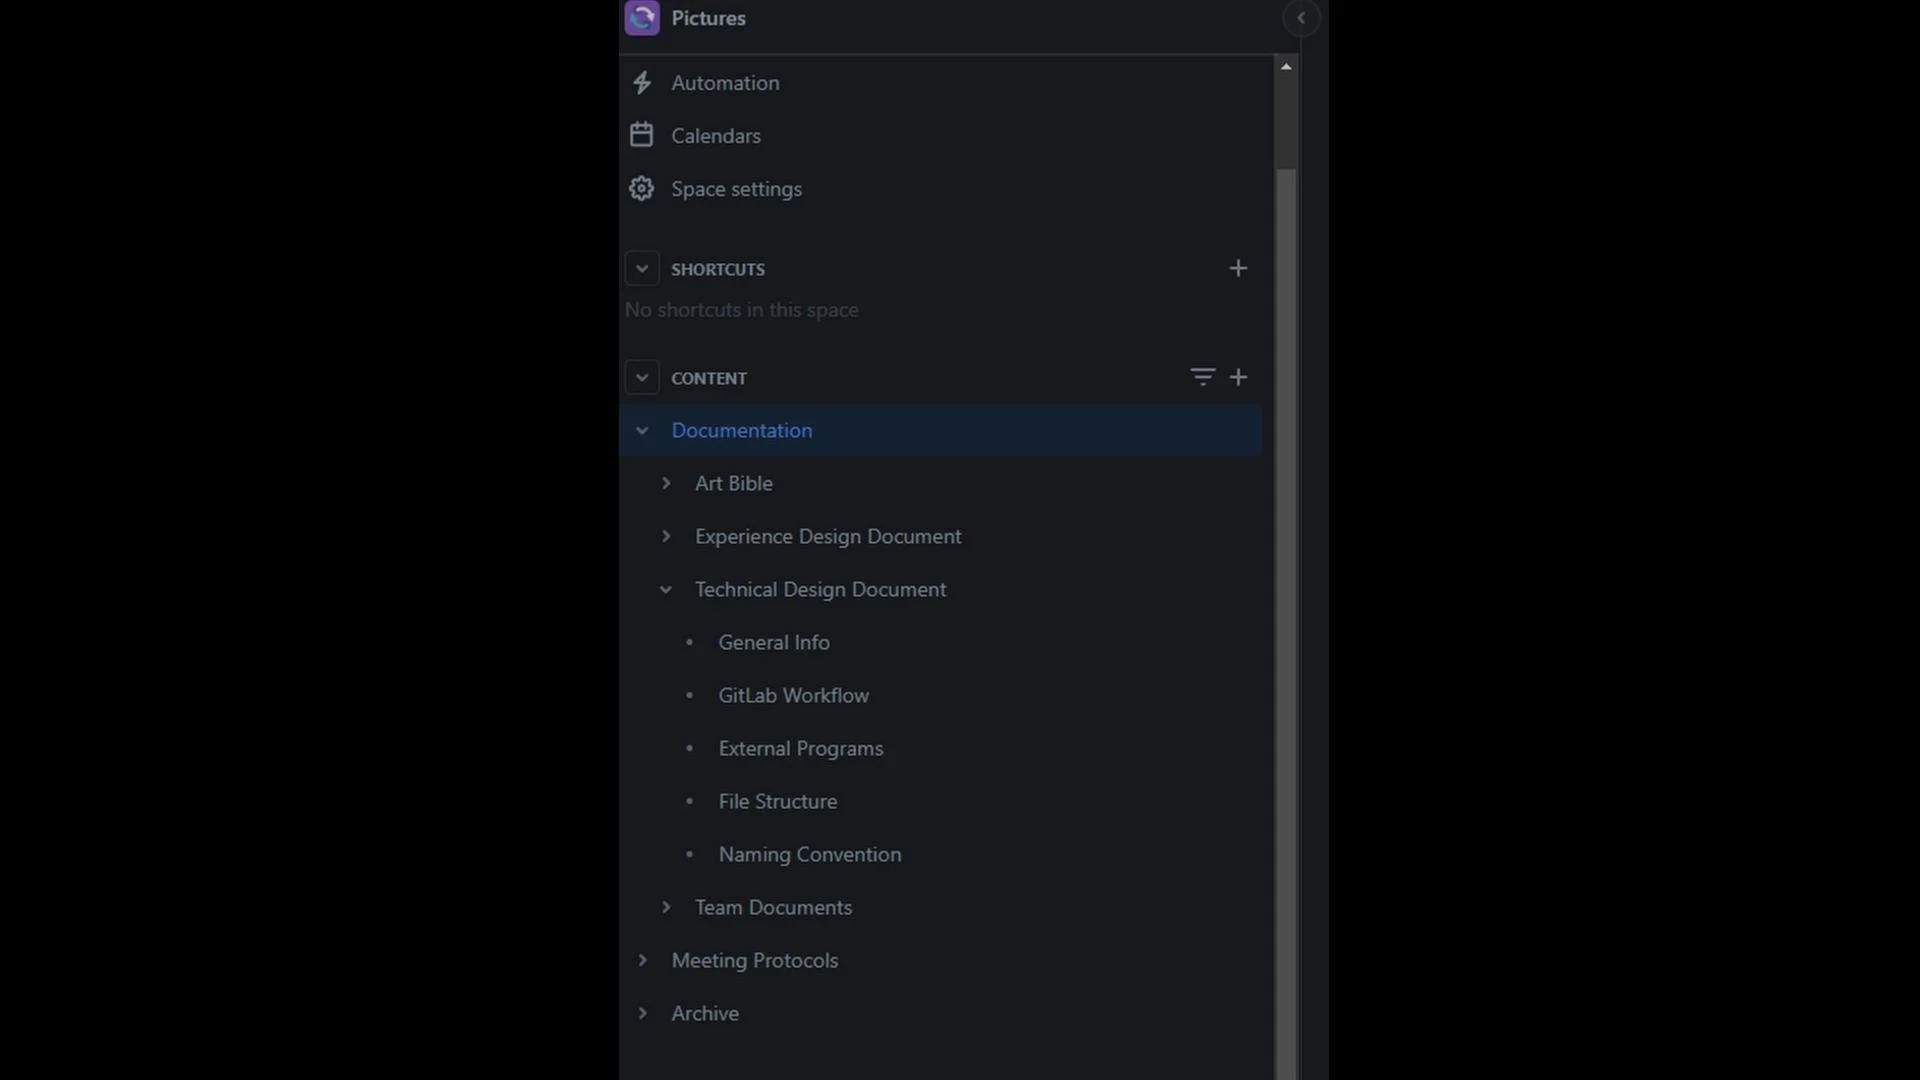Expand the Art Bible page

click(666, 483)
